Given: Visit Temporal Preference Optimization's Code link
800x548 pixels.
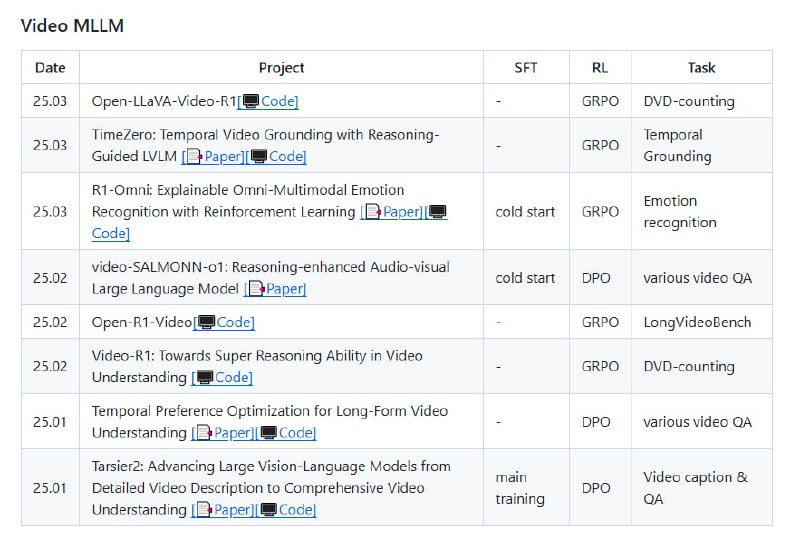Looking at the screenshot, I should [296, 433].
